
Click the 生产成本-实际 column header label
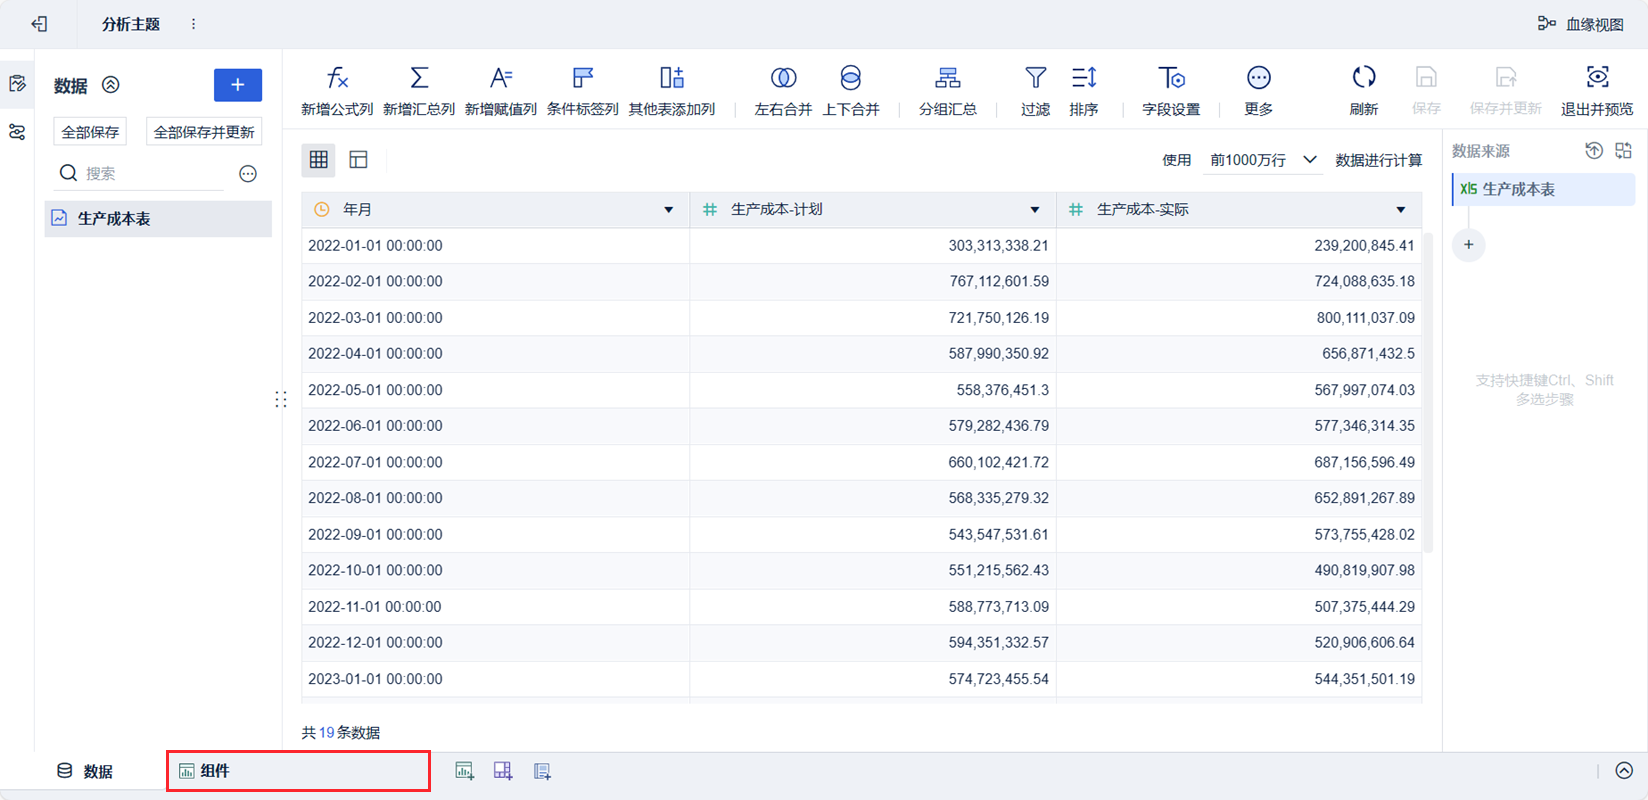[1143, 210]
